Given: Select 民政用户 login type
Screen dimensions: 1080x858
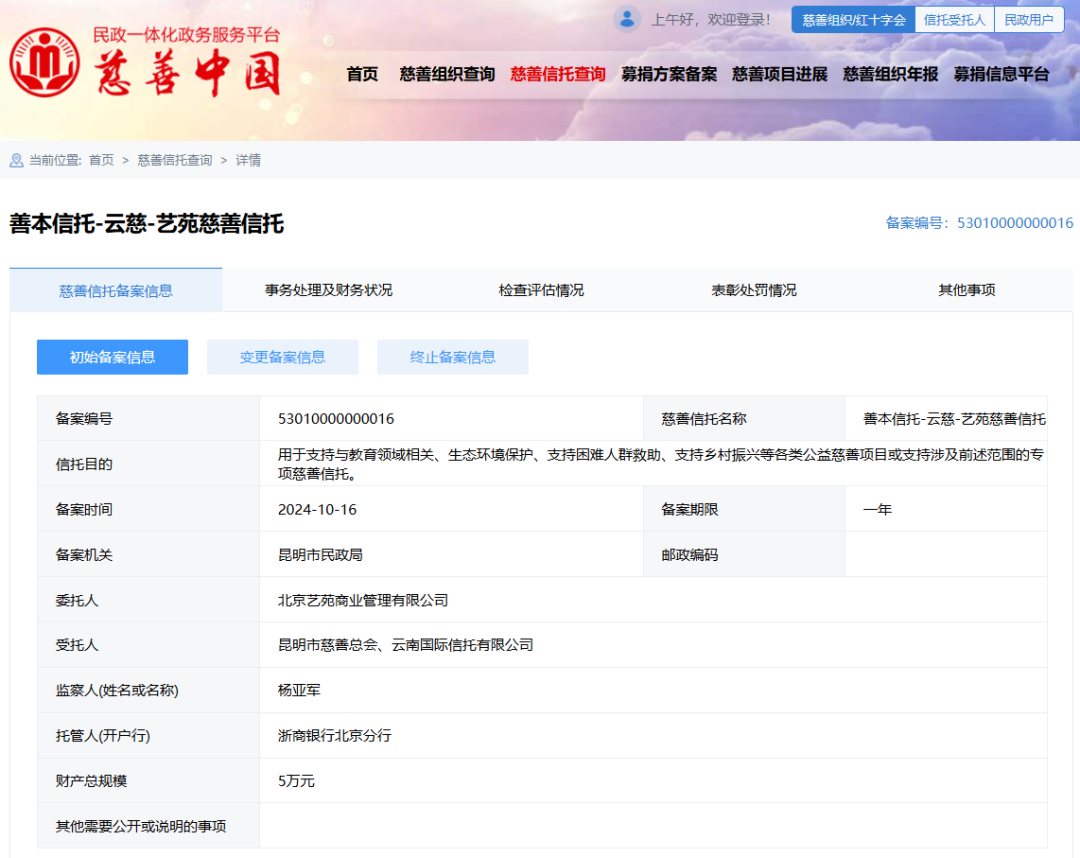Looking at the screenshot, I should point(1029,20).
